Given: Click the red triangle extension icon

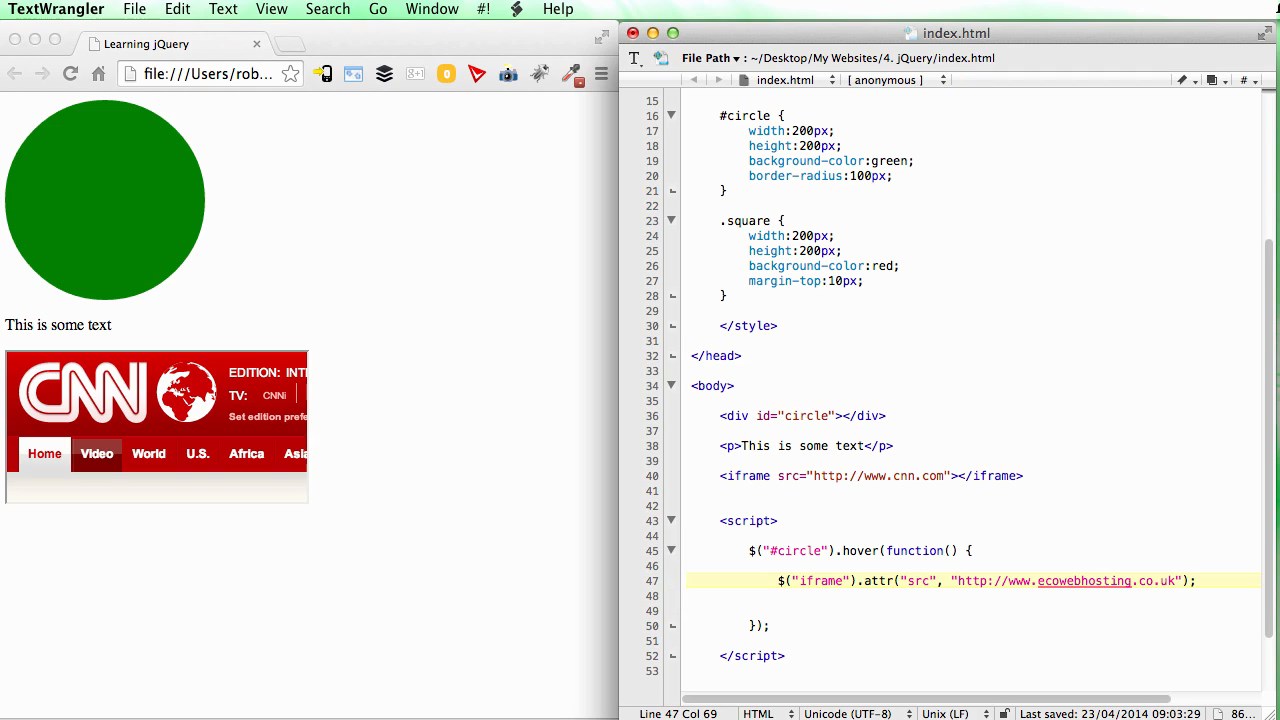Looking at the screenshot, I should (477, 73).
